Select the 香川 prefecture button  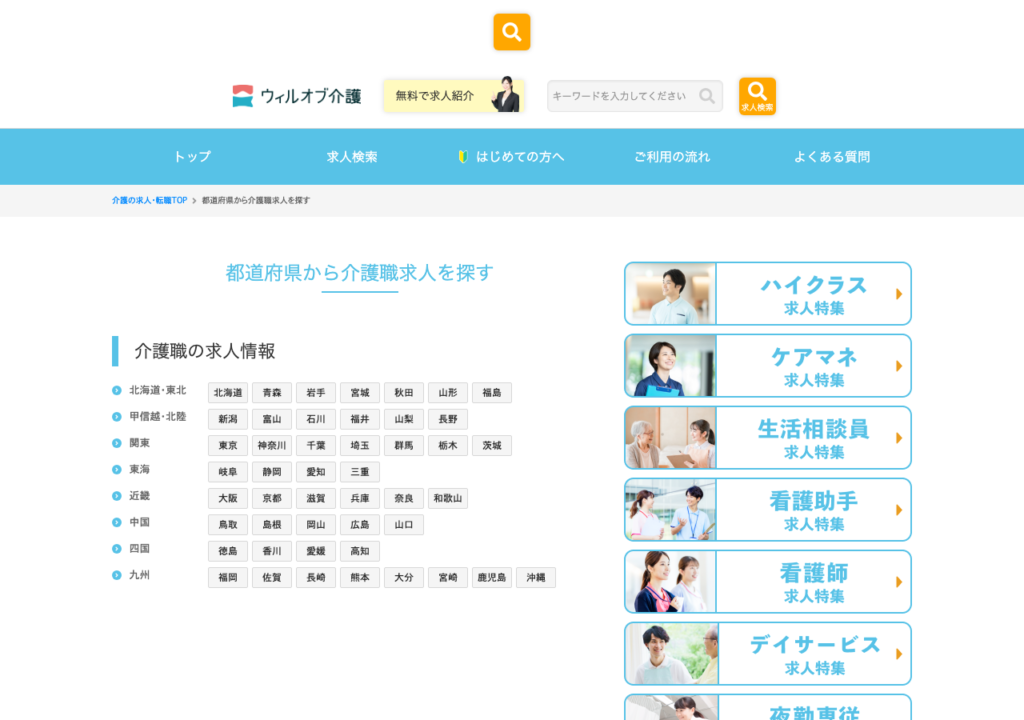click(272, 551)
